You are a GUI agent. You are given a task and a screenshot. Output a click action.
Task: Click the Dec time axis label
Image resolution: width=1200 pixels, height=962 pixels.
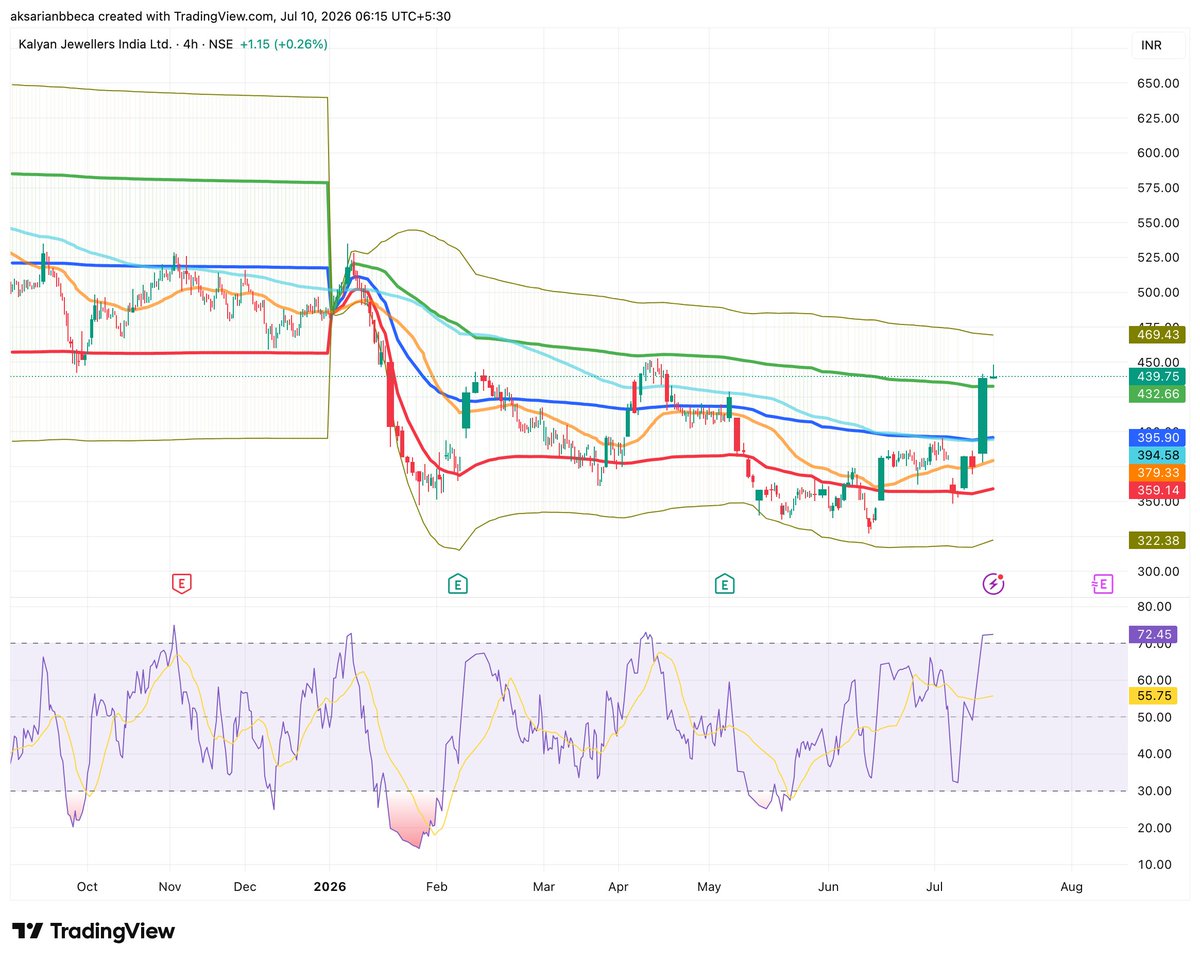tap(245, 887)
